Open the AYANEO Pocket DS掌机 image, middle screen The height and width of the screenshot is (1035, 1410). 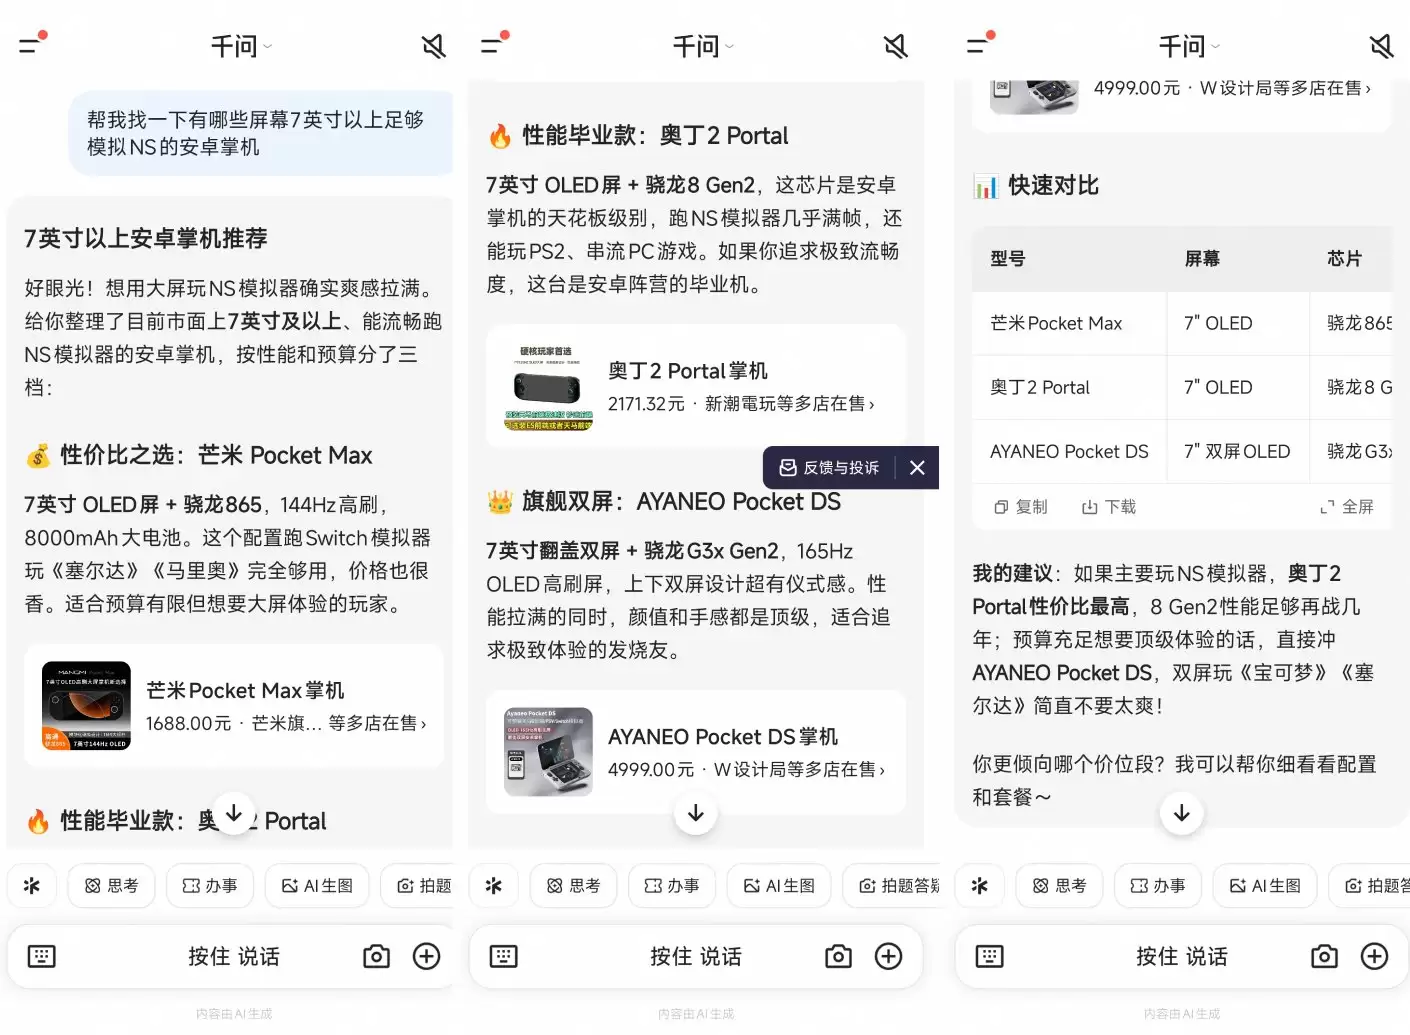click(x=548, y=752)
